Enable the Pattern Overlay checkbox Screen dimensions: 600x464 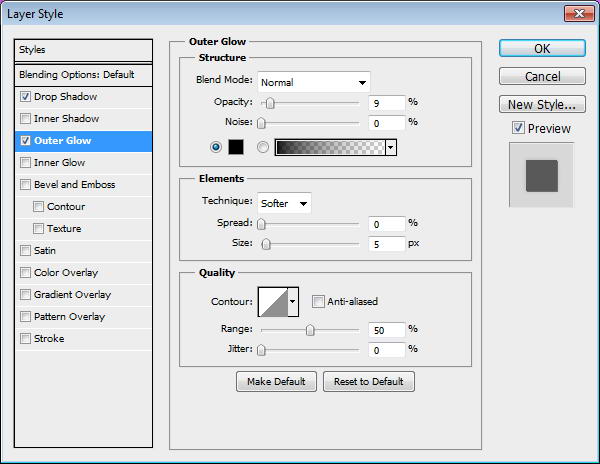(25, 317)
